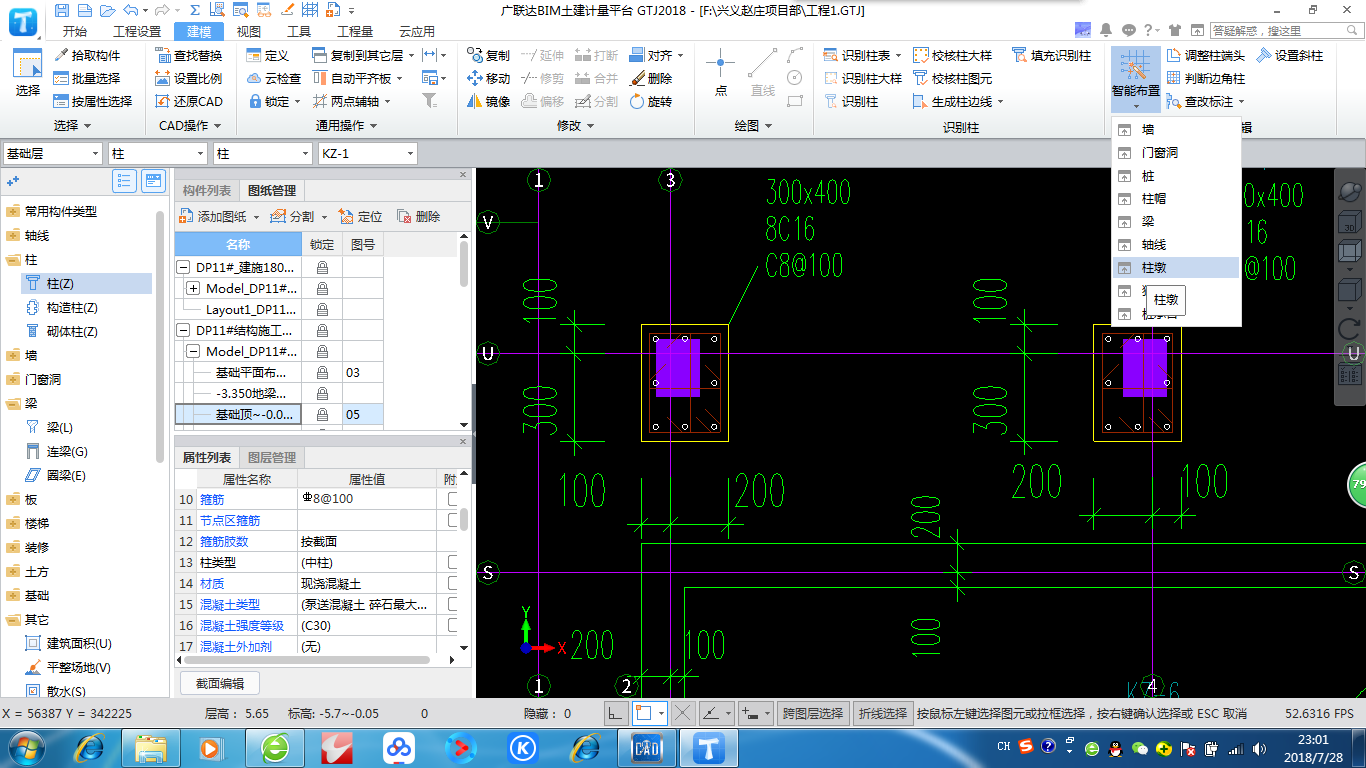Expand 复制到其它层 dropdown arrow
Viewport: 1366px width, 768px height.
pyautogui.click(x=410, y=55)
